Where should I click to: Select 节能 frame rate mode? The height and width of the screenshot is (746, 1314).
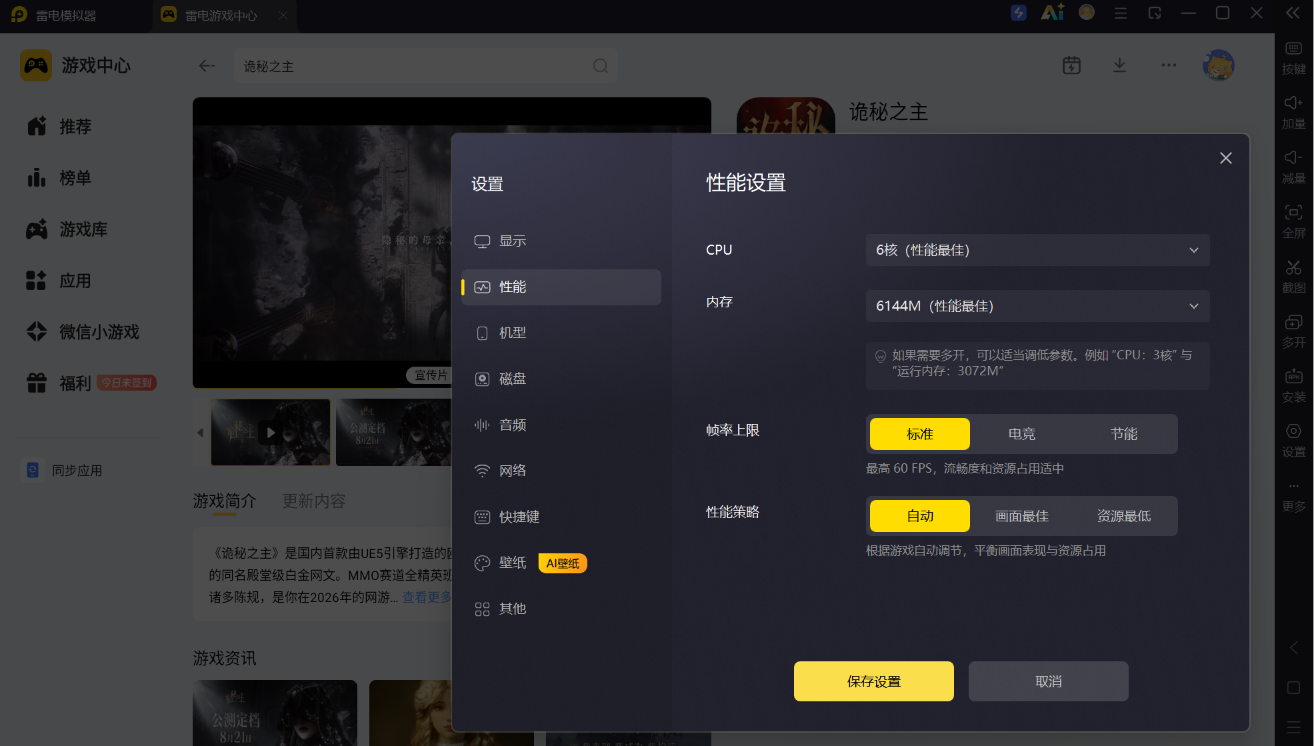point(1124,434)
